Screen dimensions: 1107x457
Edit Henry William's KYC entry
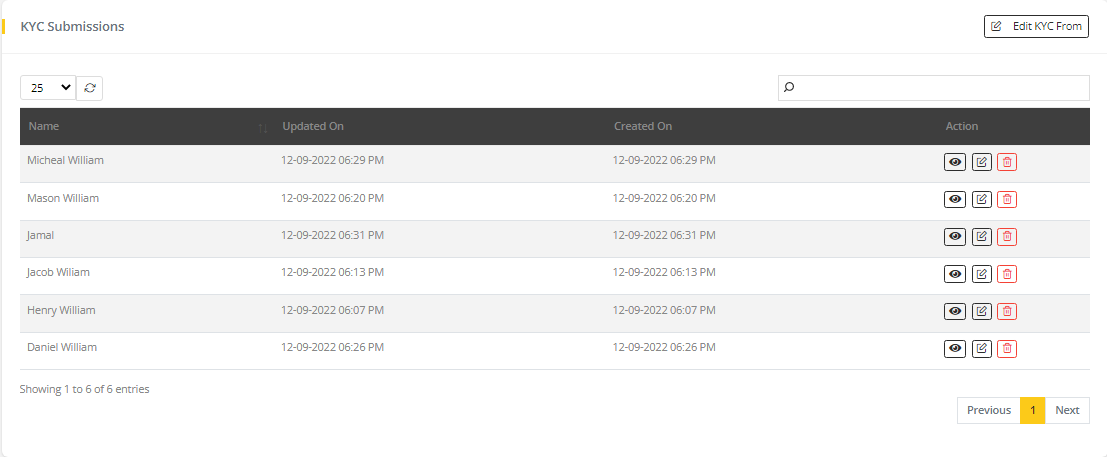coord(982,311)
